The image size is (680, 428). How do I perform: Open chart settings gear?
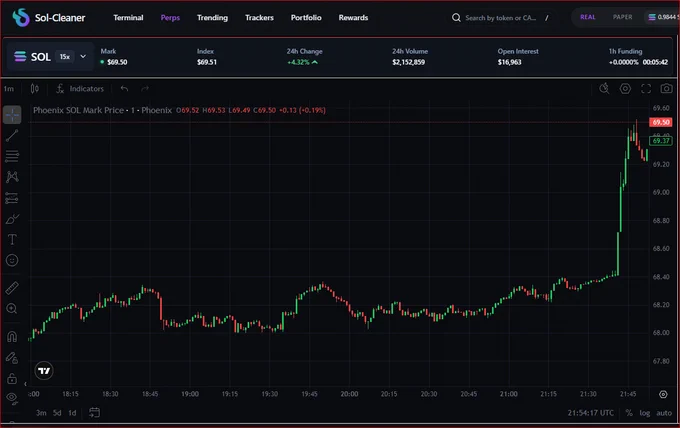pos(625,89)
